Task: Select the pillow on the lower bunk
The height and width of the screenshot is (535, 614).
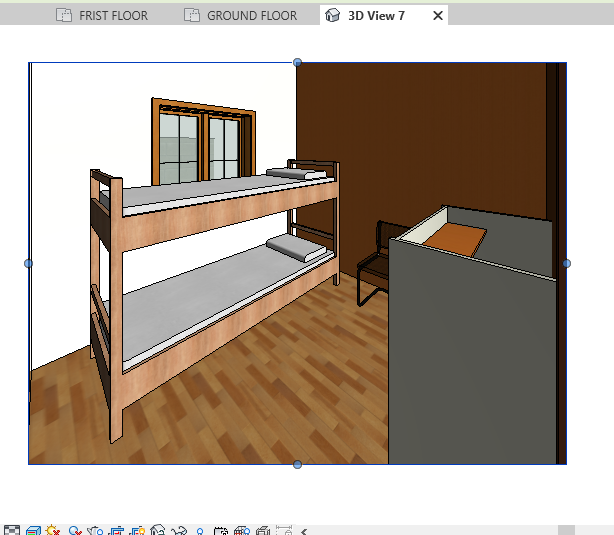Action: pyautogui.click(x=296, y=248)
